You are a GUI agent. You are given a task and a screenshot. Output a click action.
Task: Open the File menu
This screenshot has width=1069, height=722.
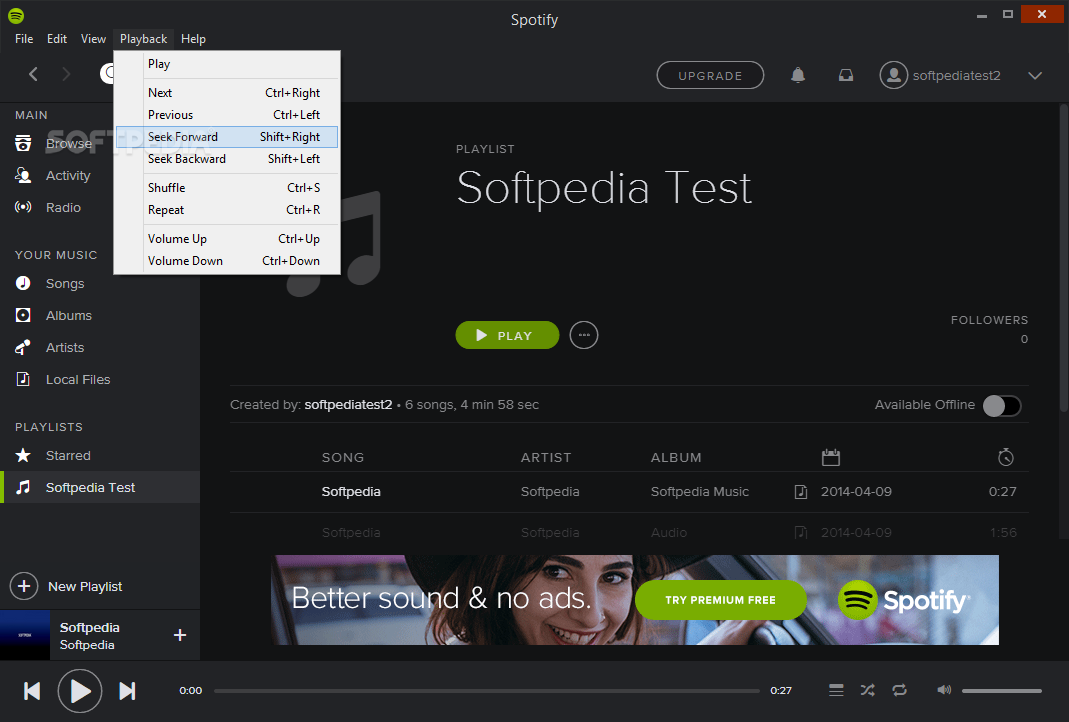tap(24, 39)
